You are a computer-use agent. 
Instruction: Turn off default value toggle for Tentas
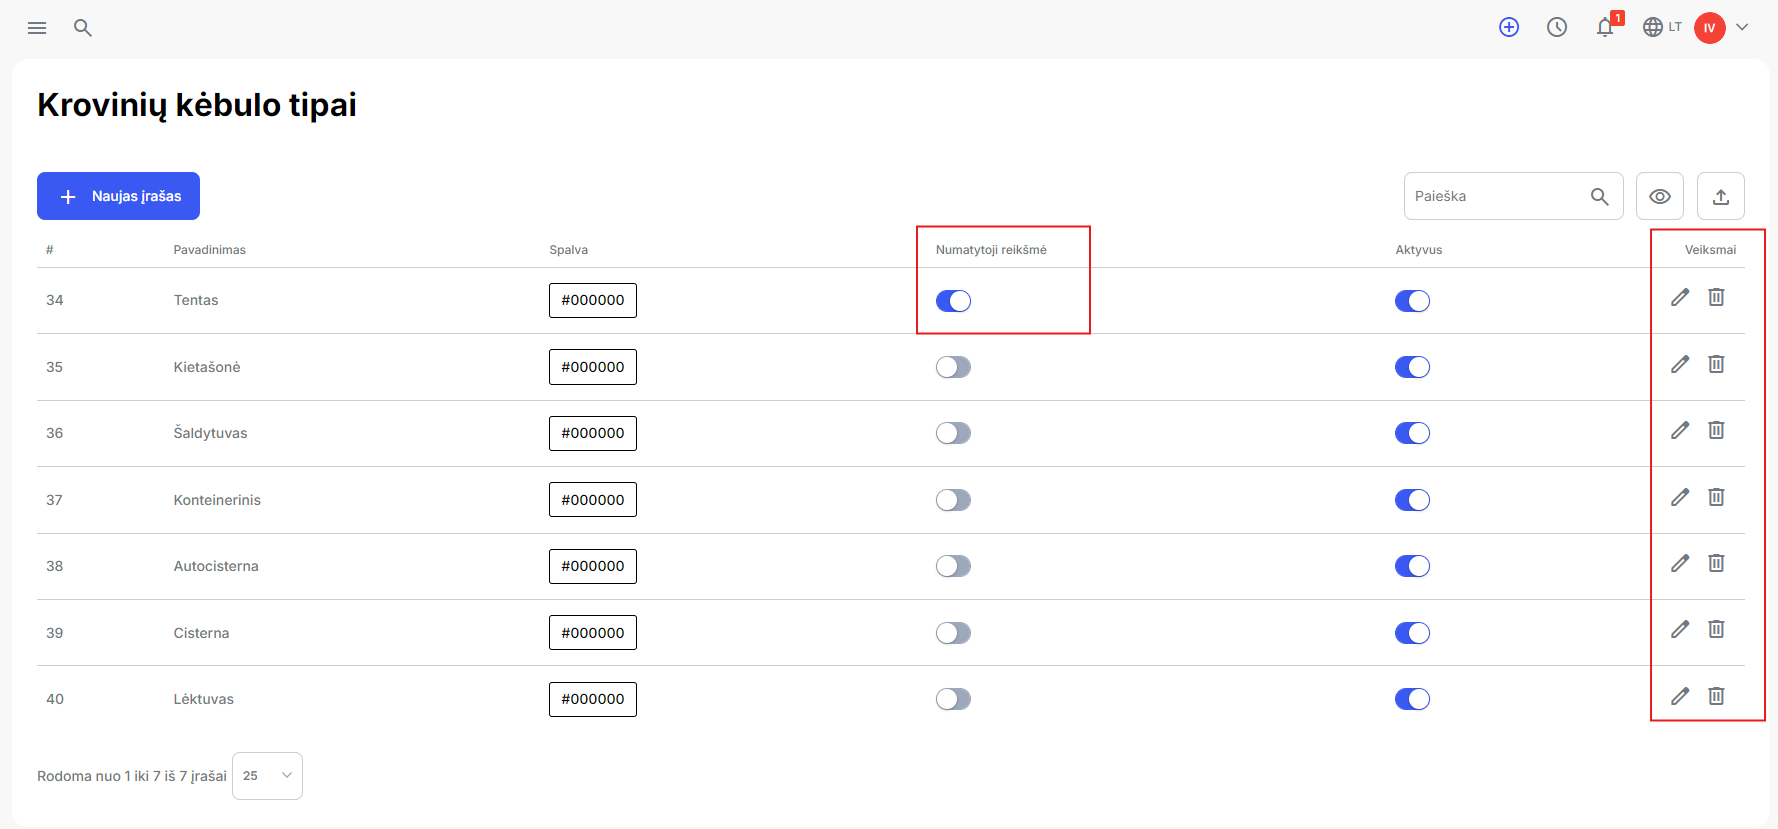[x=953, y=301]
